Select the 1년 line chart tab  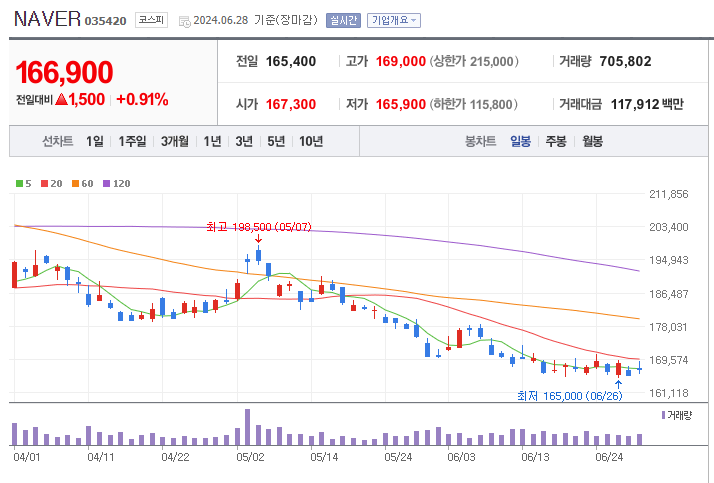click(x=212, y=142)
